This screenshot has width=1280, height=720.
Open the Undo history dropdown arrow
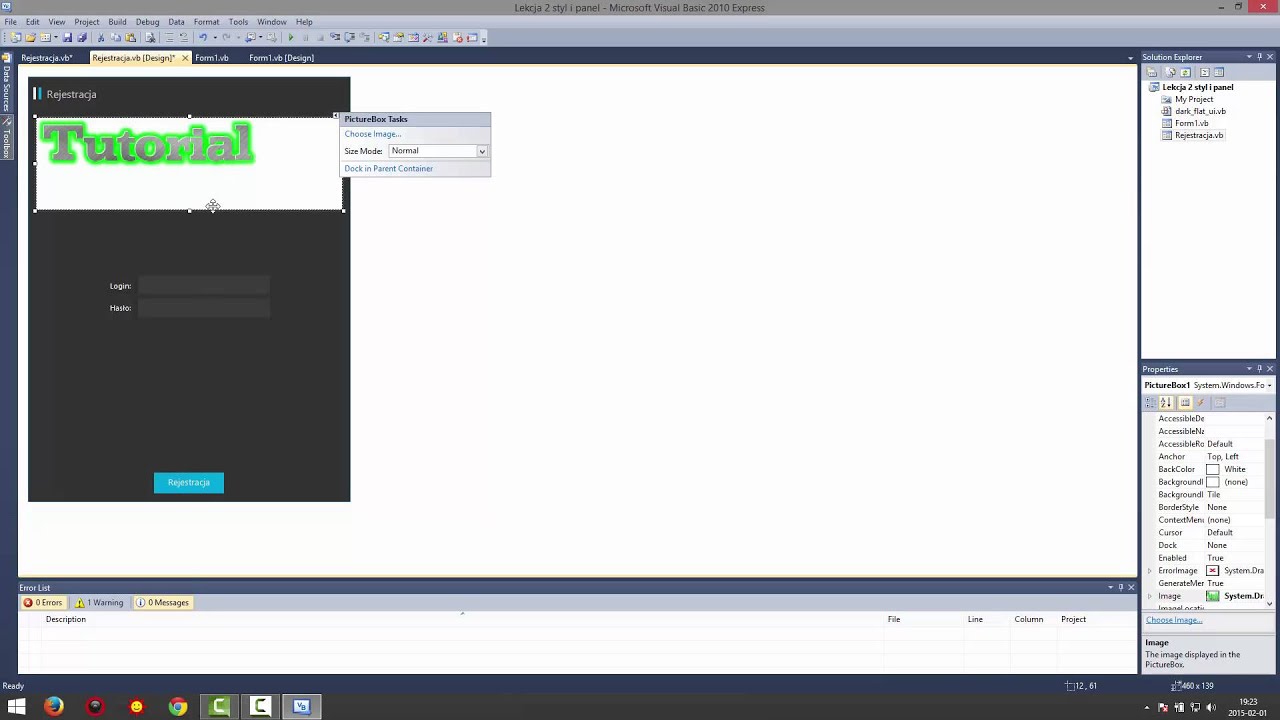215,38
